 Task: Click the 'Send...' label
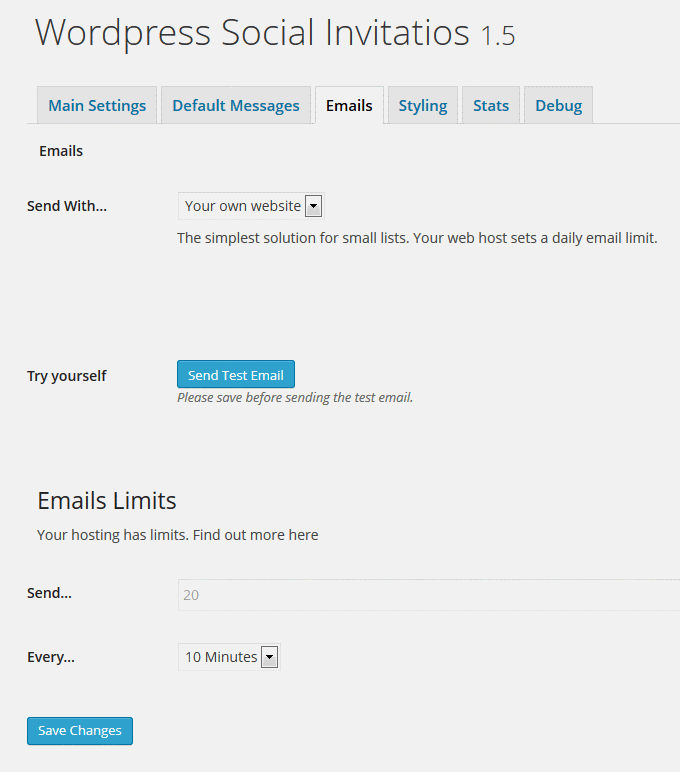click(49, 593)
